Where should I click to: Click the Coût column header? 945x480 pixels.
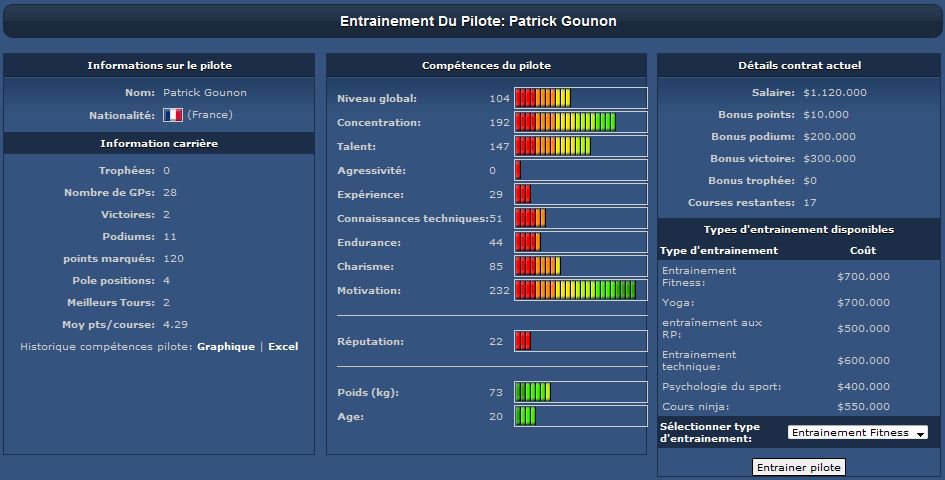click(x=862, y=250)
